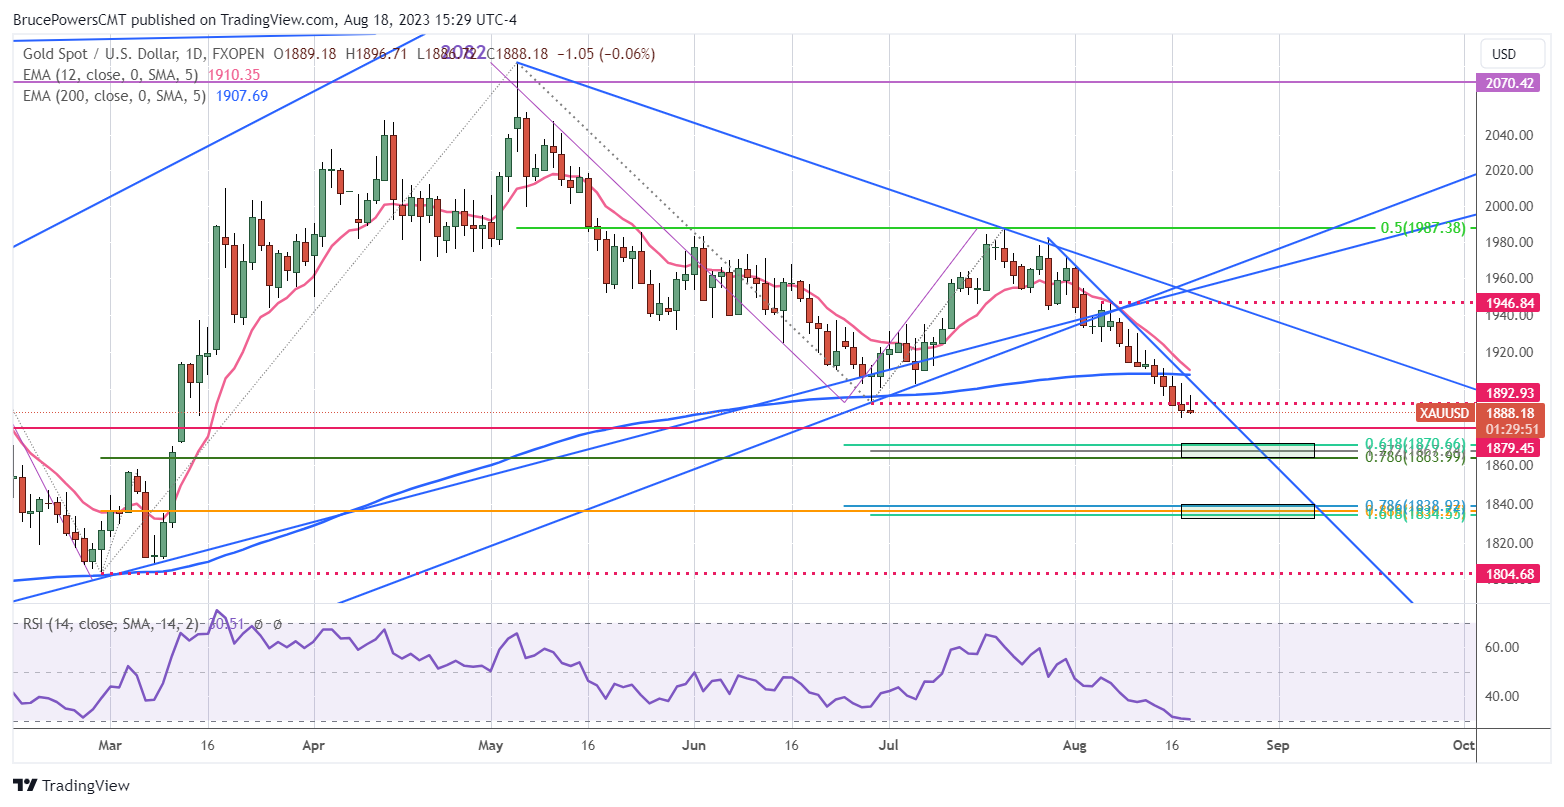Screen dimensions: 1564x807
Task: Click the 01:29:51 bar countdown timer
Action: click(x=1510, y=429)
